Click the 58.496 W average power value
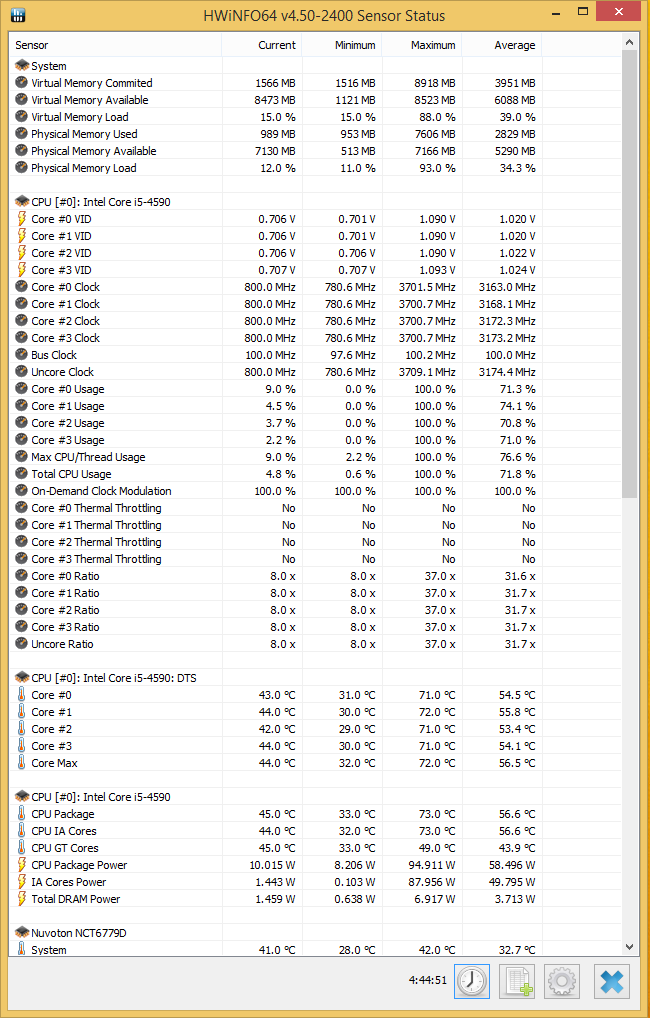 pyautogui.click(x=512, y=865)
